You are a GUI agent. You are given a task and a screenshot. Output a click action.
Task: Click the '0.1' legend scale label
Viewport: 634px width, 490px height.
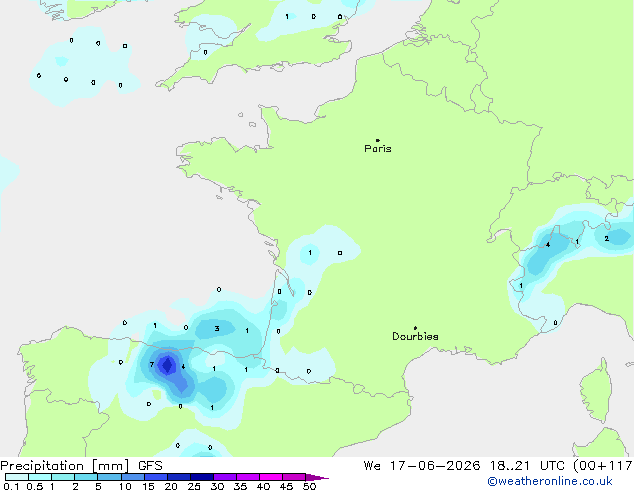[11, 486]
